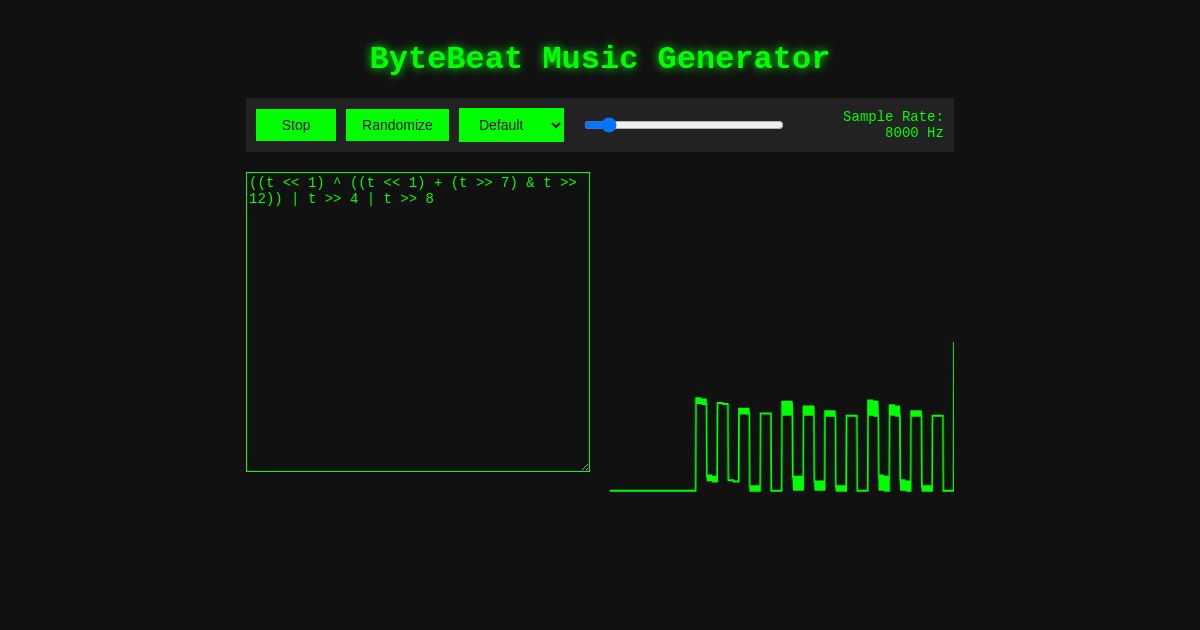Click the ByteBeat Music Generator title
Image resolution: width=1200 pixels, height=630 pixels.
(599, 59)
